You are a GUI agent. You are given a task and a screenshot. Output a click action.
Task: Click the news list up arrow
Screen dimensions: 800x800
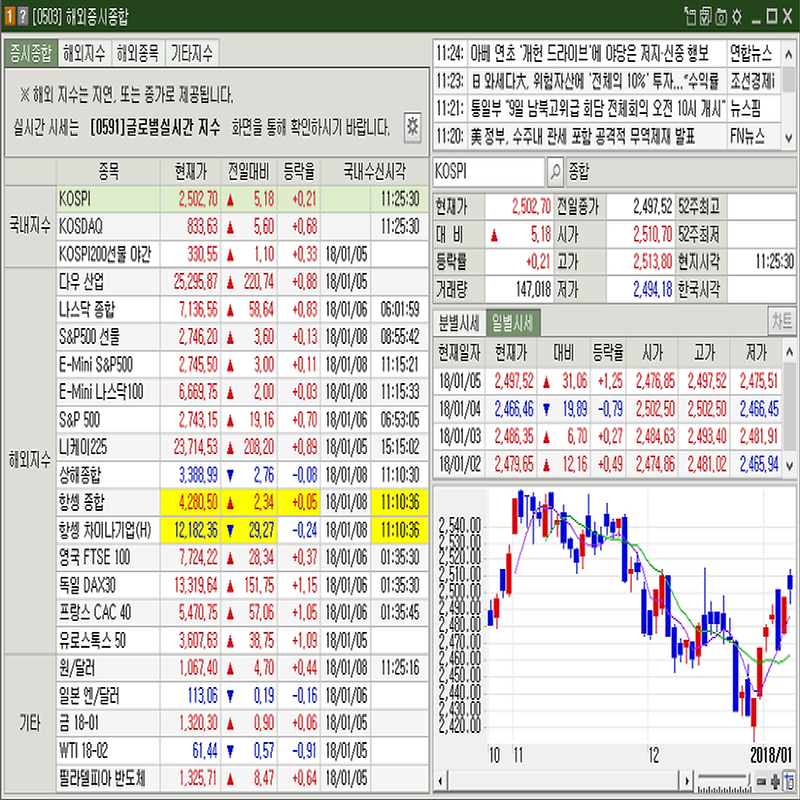pyautogui.click(x=789, y=53)
